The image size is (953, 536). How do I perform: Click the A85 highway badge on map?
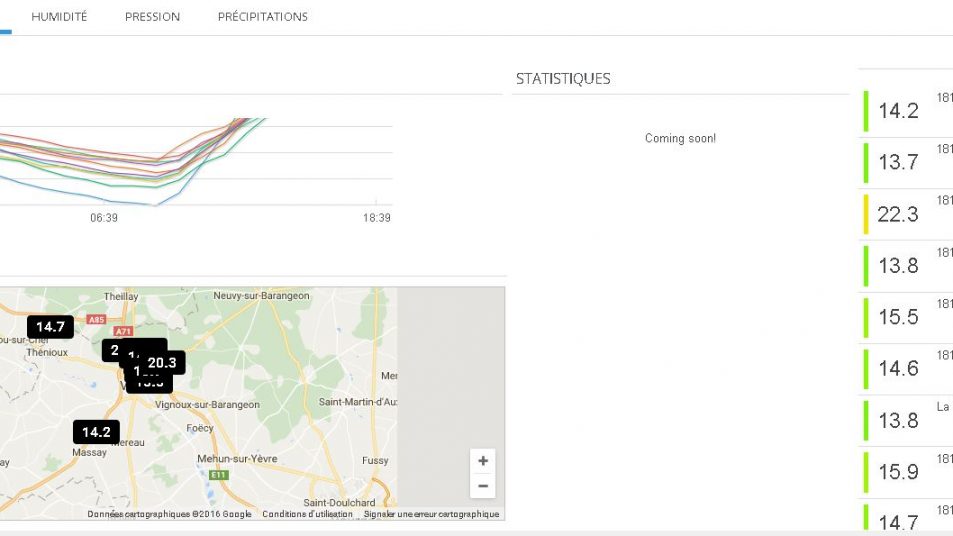(96, 320)
